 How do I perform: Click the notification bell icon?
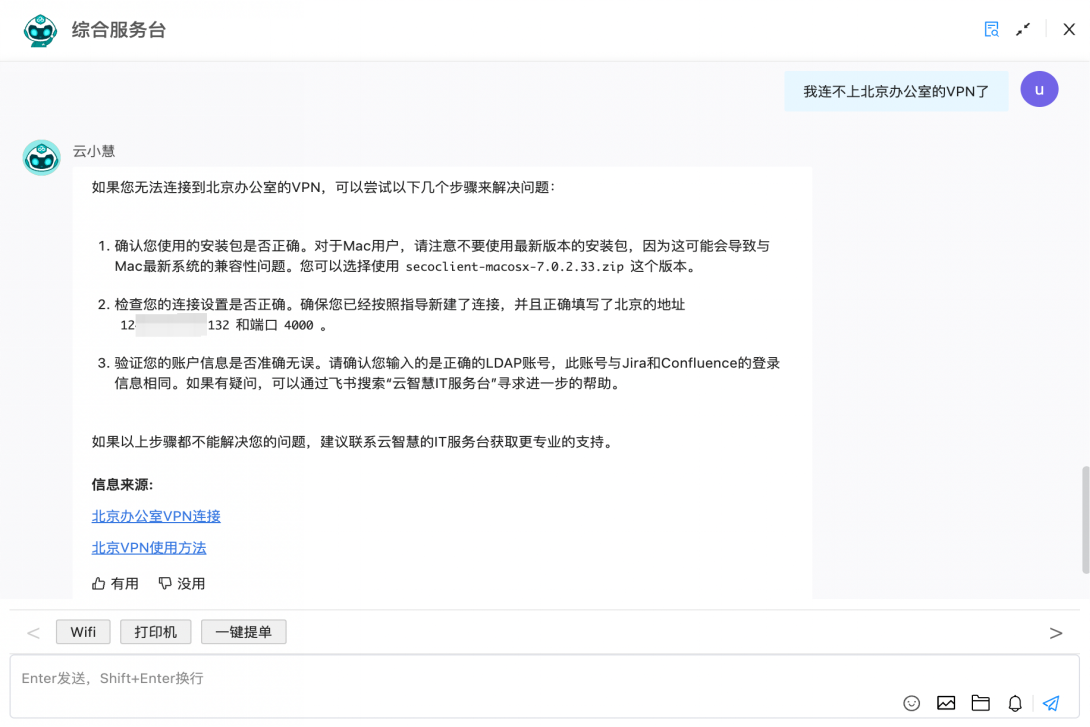click(1015, 703)
